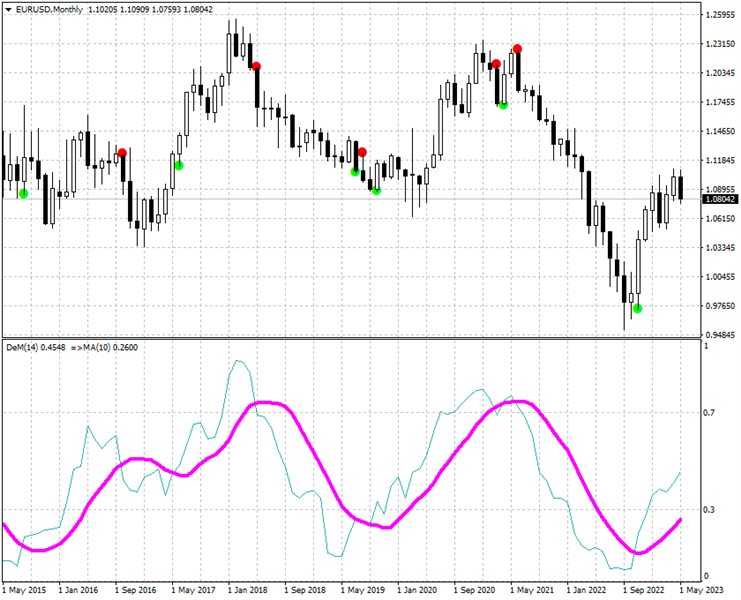Select the red dot near October 2016
This screenshot has height=600, width=741.
(x=122, y=153)
